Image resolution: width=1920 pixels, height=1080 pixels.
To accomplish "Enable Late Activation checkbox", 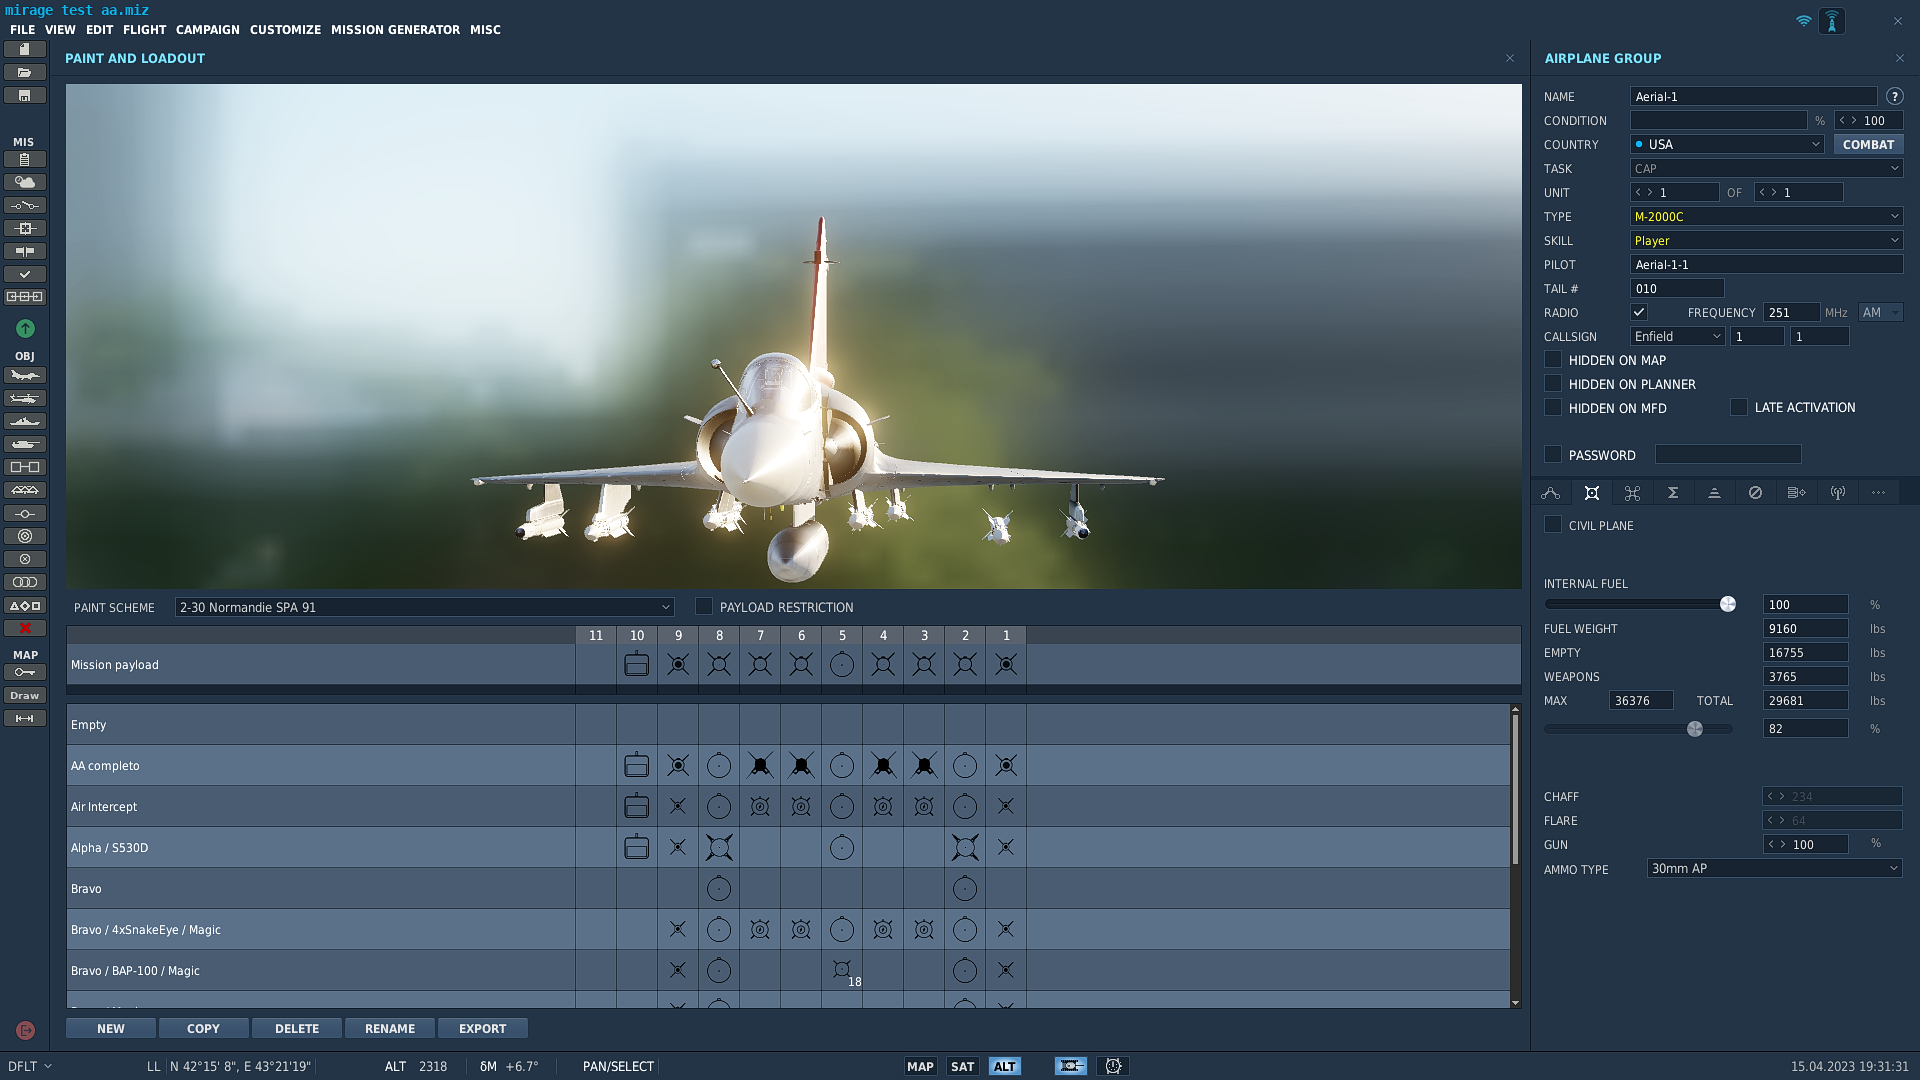I will pos(1739,408).
